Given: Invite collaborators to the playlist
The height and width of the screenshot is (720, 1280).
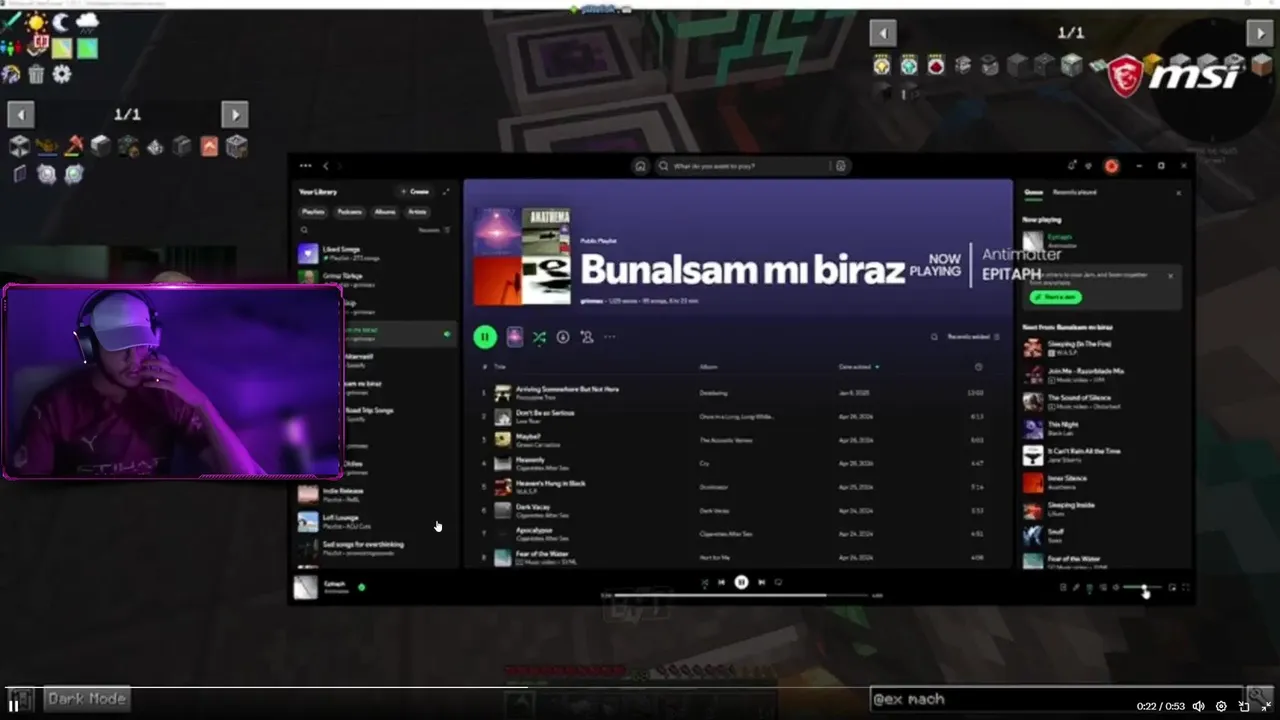Looking at the screenshot, I should [587, 337].
